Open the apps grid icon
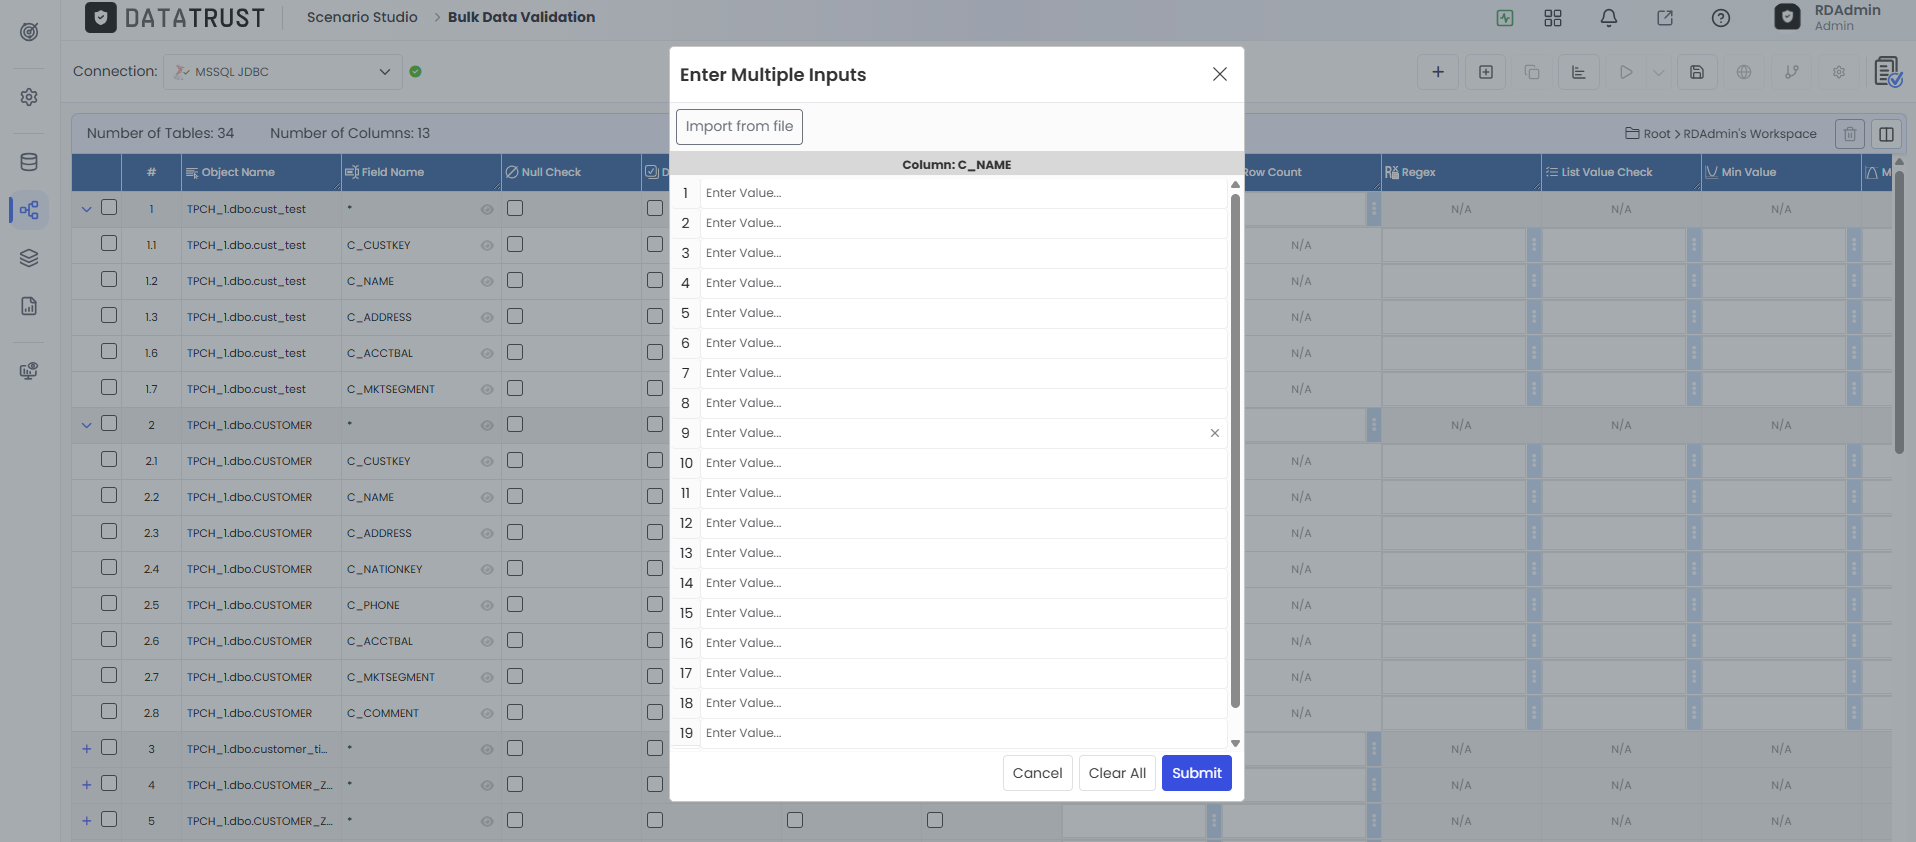 1553,18
